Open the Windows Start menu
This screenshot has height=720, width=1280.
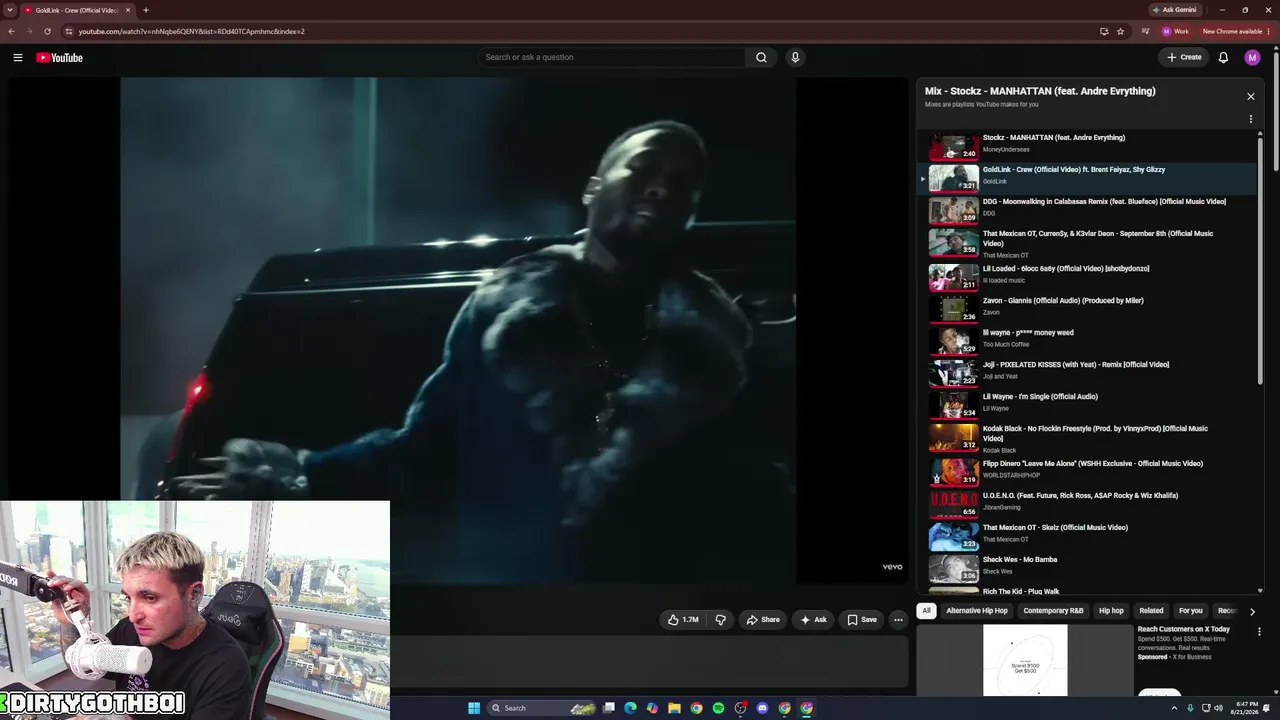pyautogui.click(x=474, y=708)
